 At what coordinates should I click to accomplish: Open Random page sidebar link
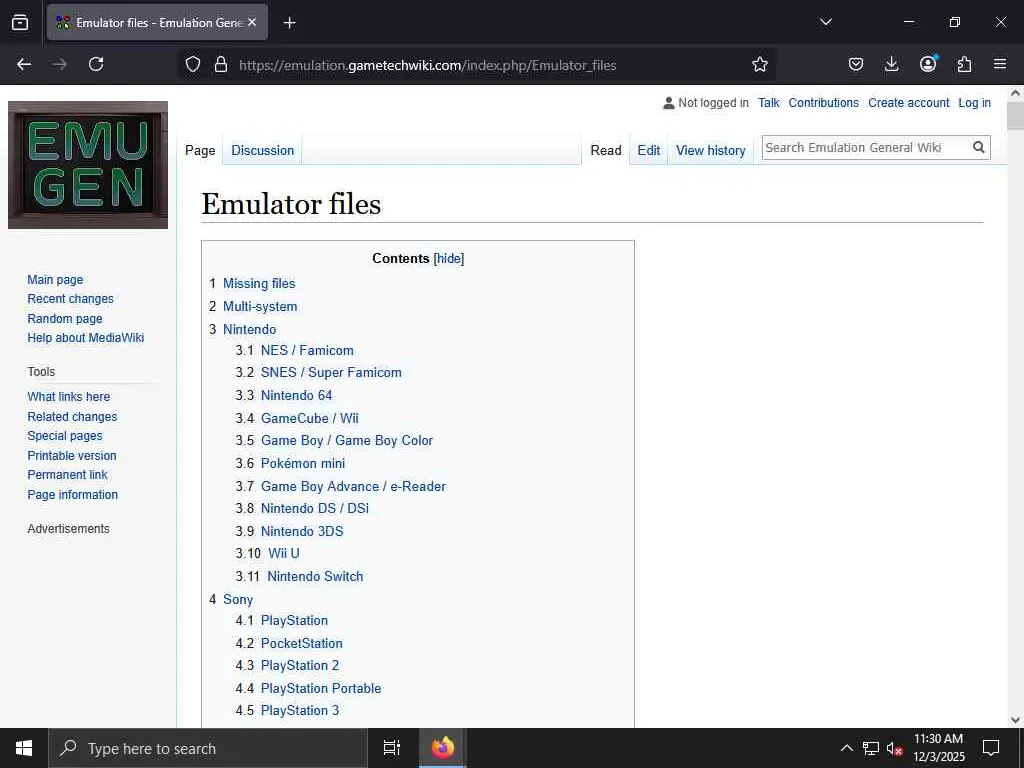[65, 319]
